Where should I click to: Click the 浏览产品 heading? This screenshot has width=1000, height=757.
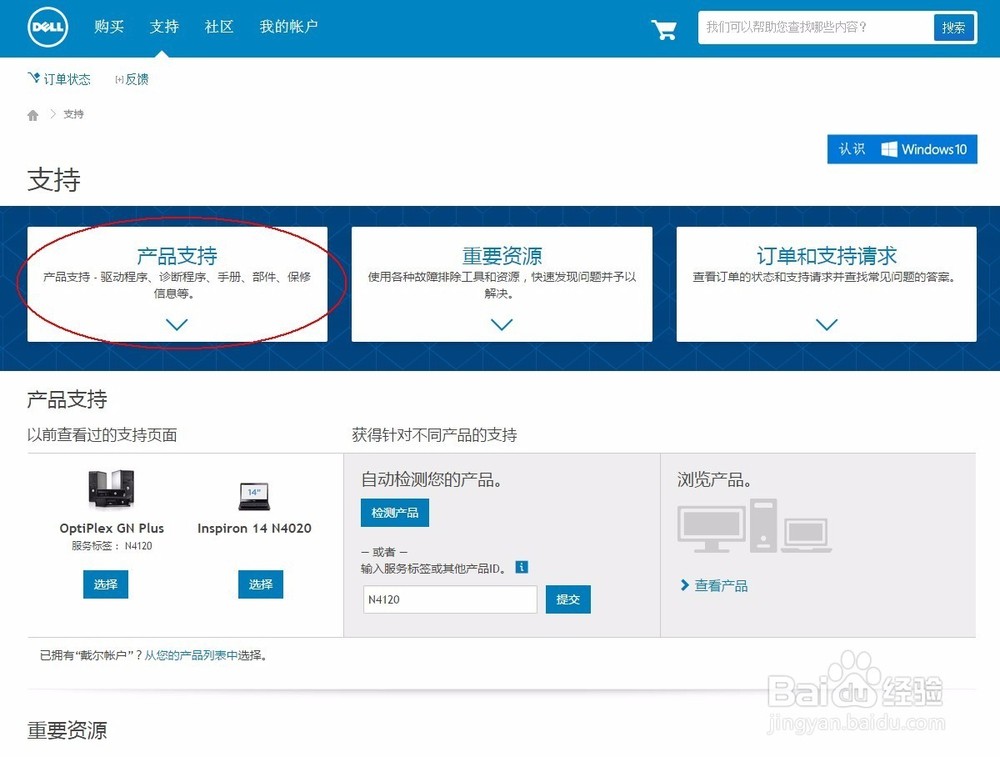[x=714, y=480]
